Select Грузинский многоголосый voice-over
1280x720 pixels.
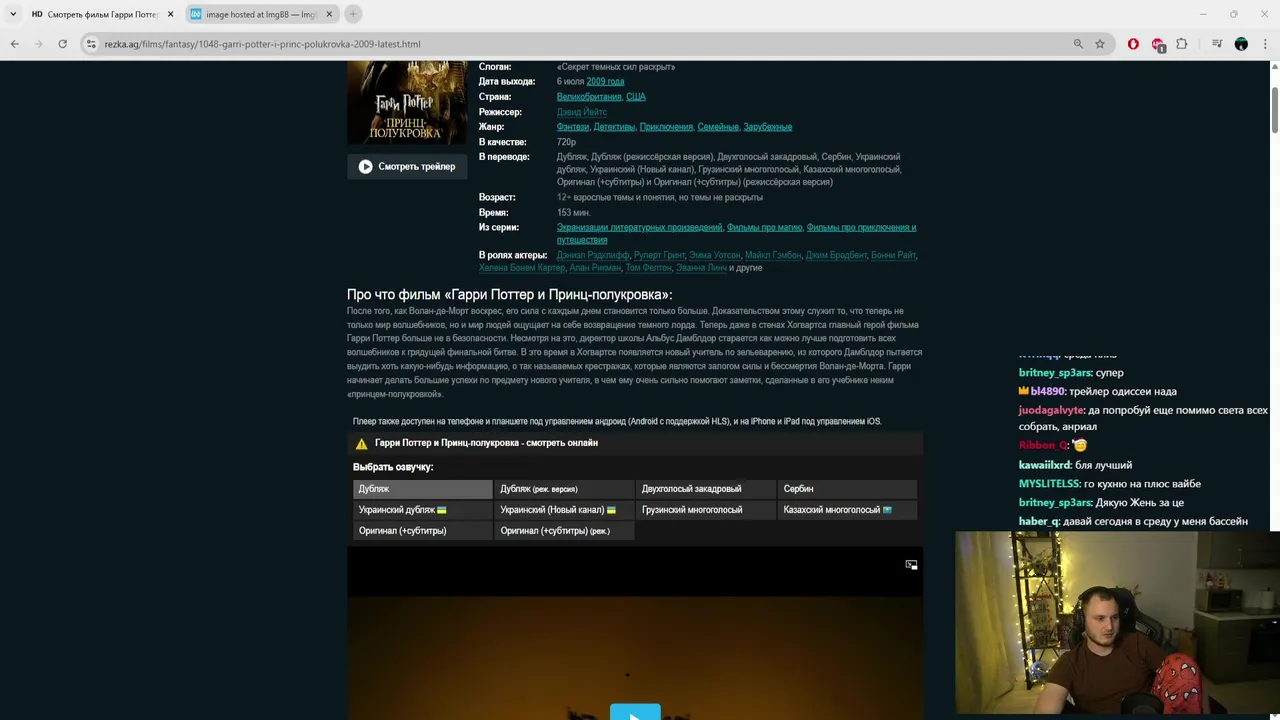pos(706,510)
